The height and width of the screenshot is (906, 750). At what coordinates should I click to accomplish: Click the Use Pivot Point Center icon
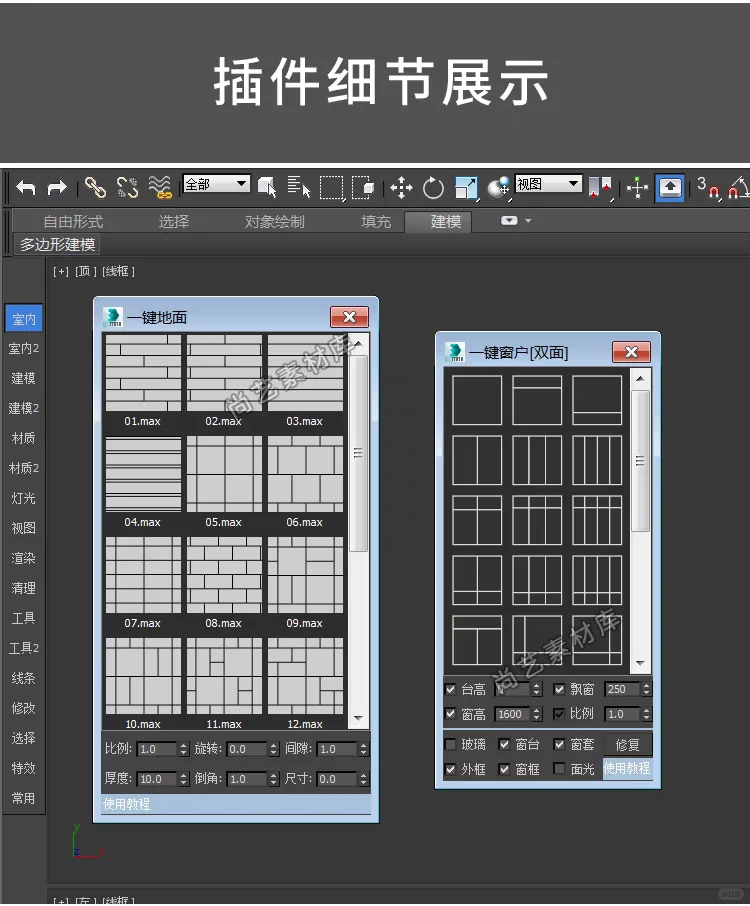click(x=600, y=188)
